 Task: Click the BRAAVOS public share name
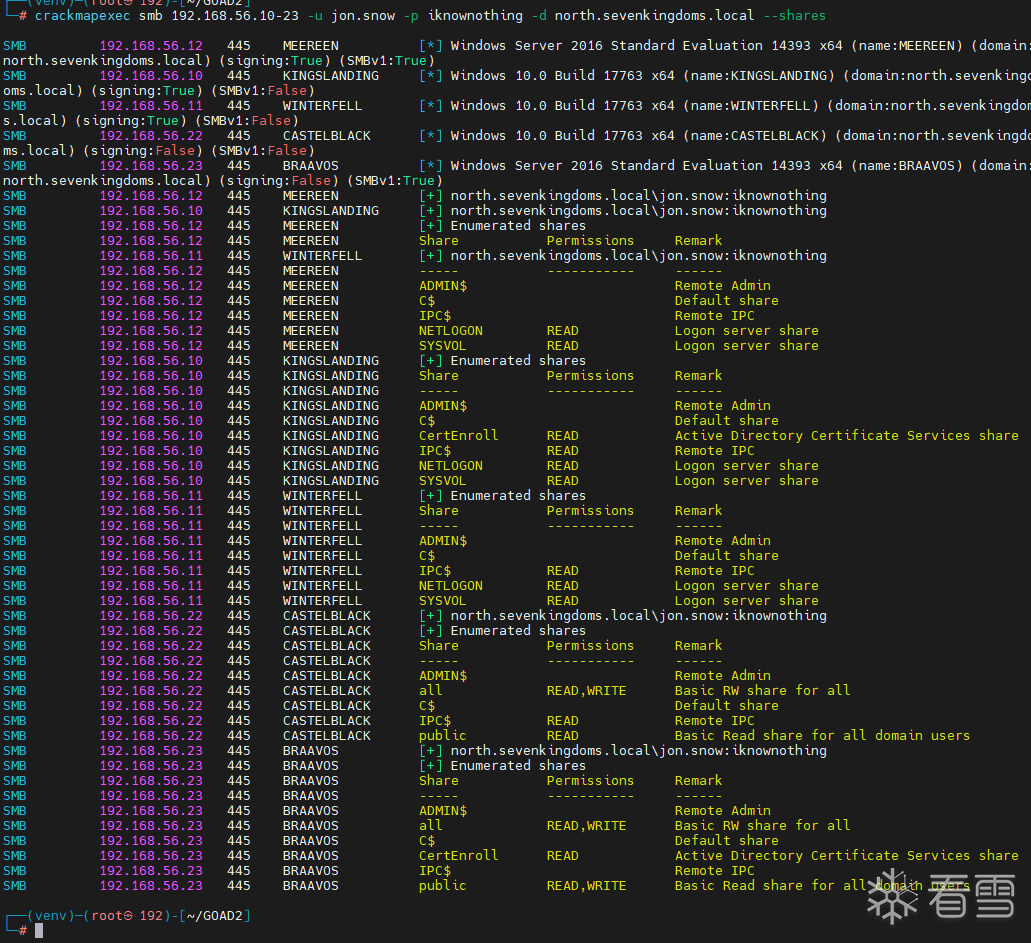(x=442, y=885)
